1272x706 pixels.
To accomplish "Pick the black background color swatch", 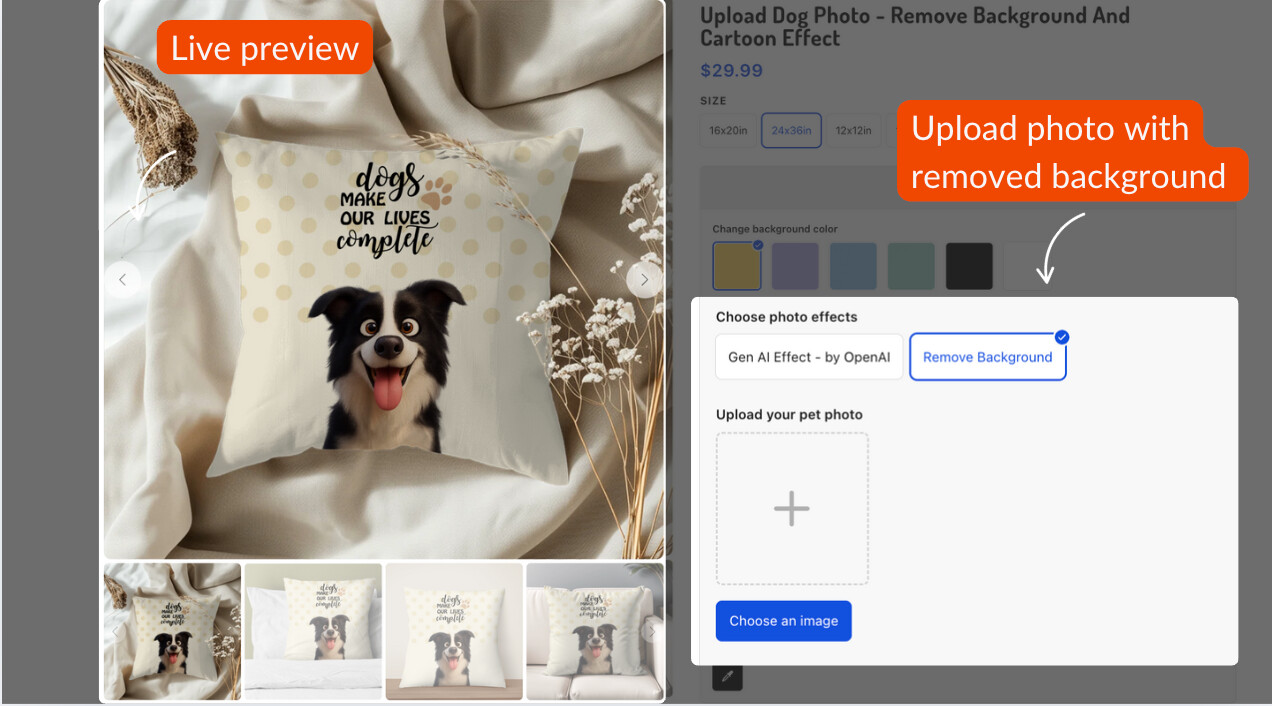I will (969, 266).
